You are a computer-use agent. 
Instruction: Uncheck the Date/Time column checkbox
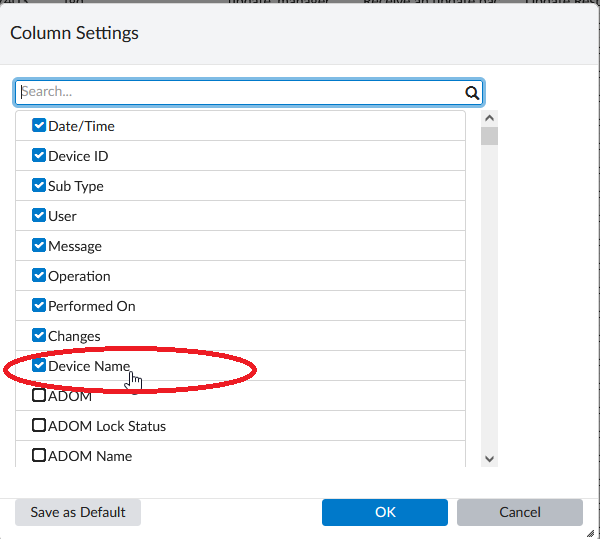(39, 126)
